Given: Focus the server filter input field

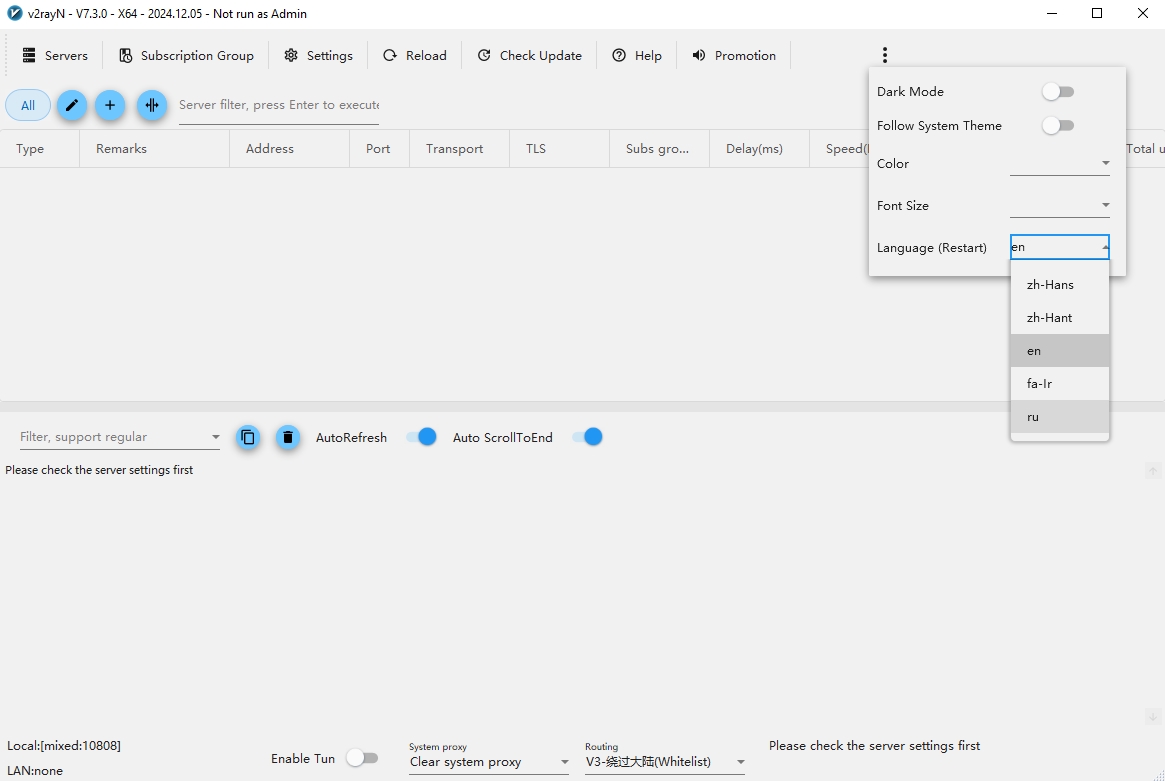Looking at the screenshot, I should click(279, 106).
